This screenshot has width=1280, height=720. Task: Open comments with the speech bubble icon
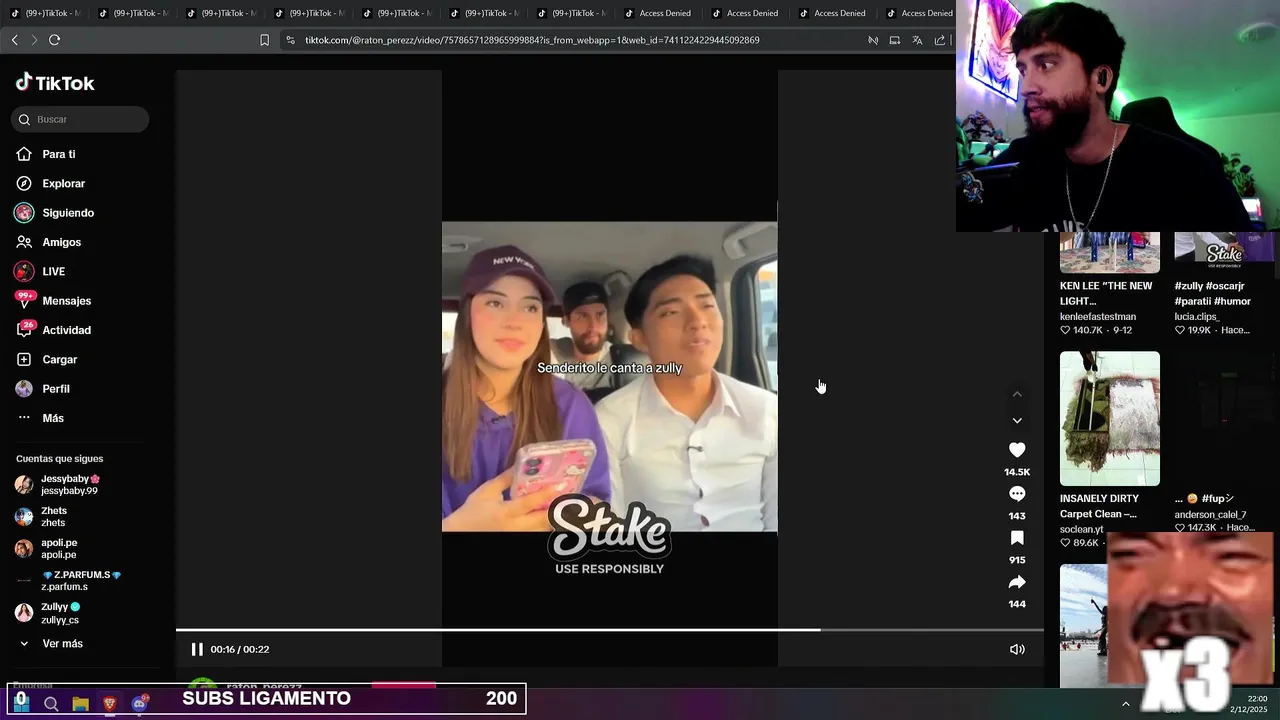tap(1017, 494)
